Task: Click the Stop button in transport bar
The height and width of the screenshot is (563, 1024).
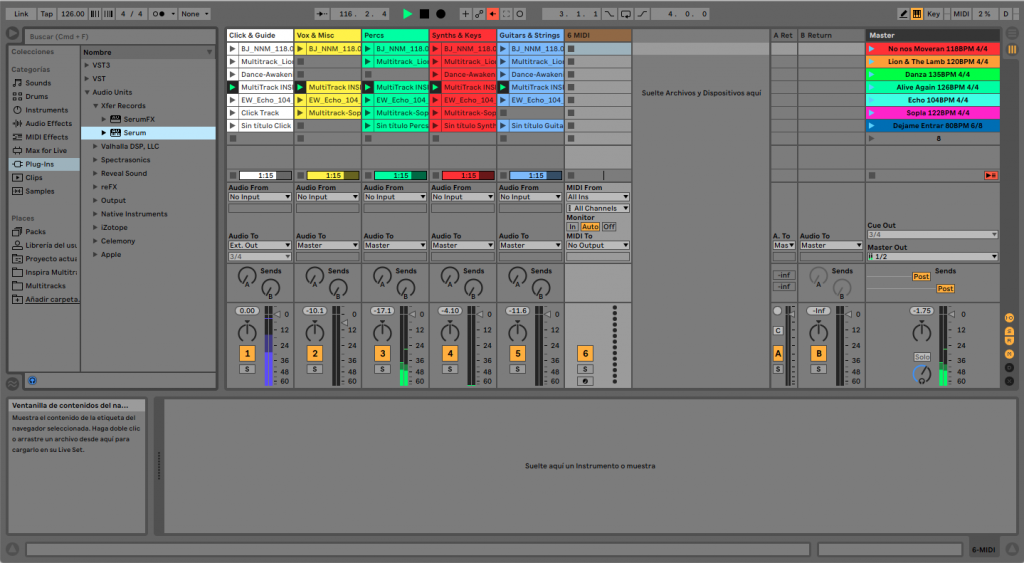Action: coord(424,14)
